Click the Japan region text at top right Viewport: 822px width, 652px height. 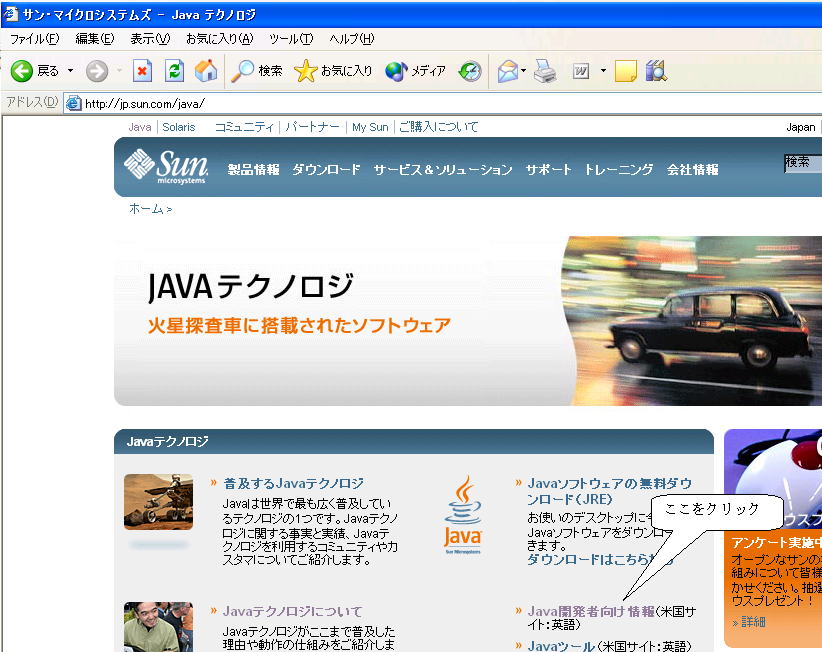point(801,127)
